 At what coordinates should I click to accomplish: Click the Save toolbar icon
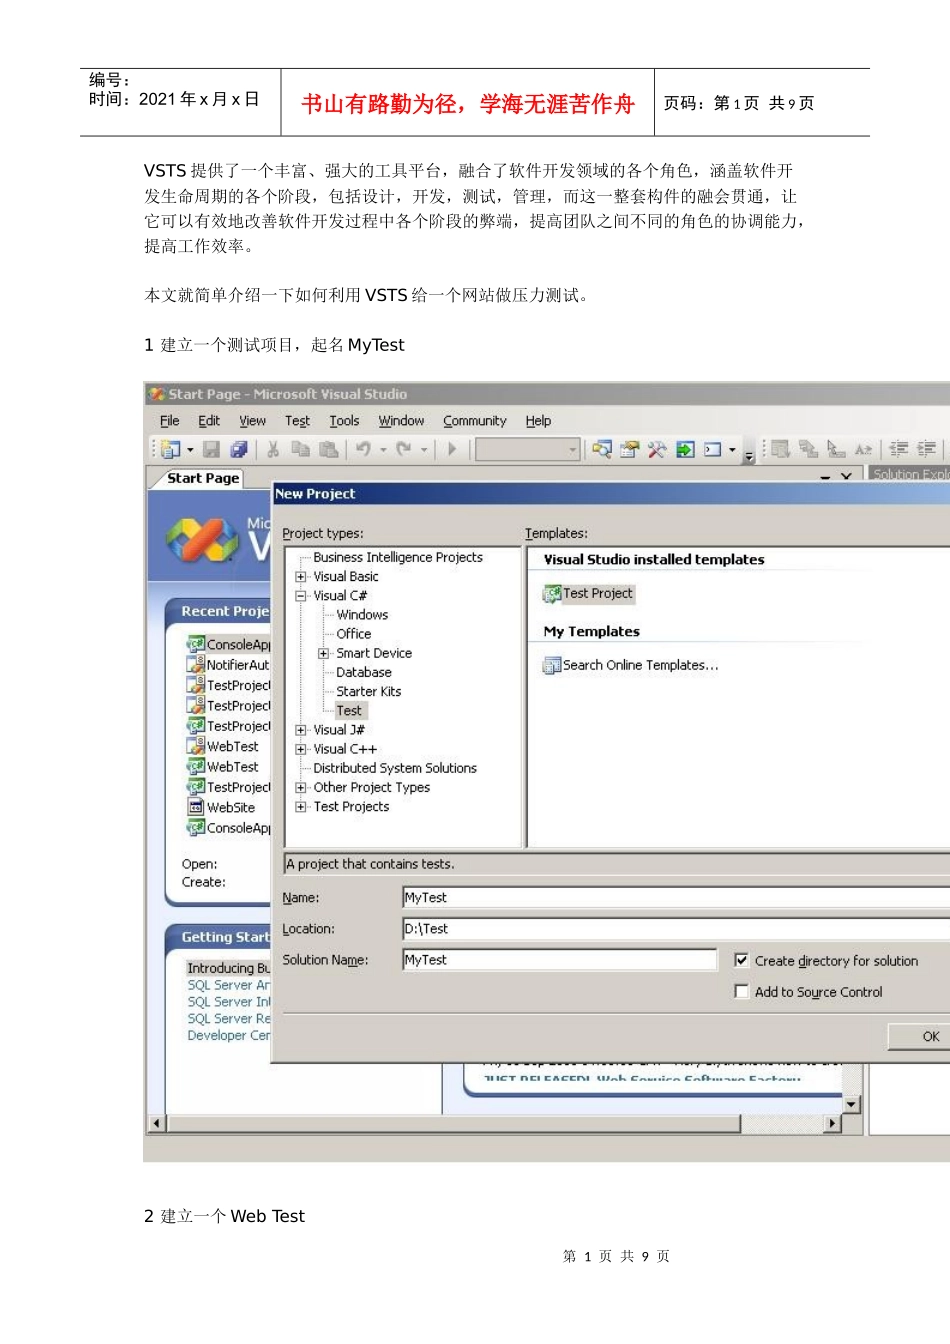click(211, 450)
